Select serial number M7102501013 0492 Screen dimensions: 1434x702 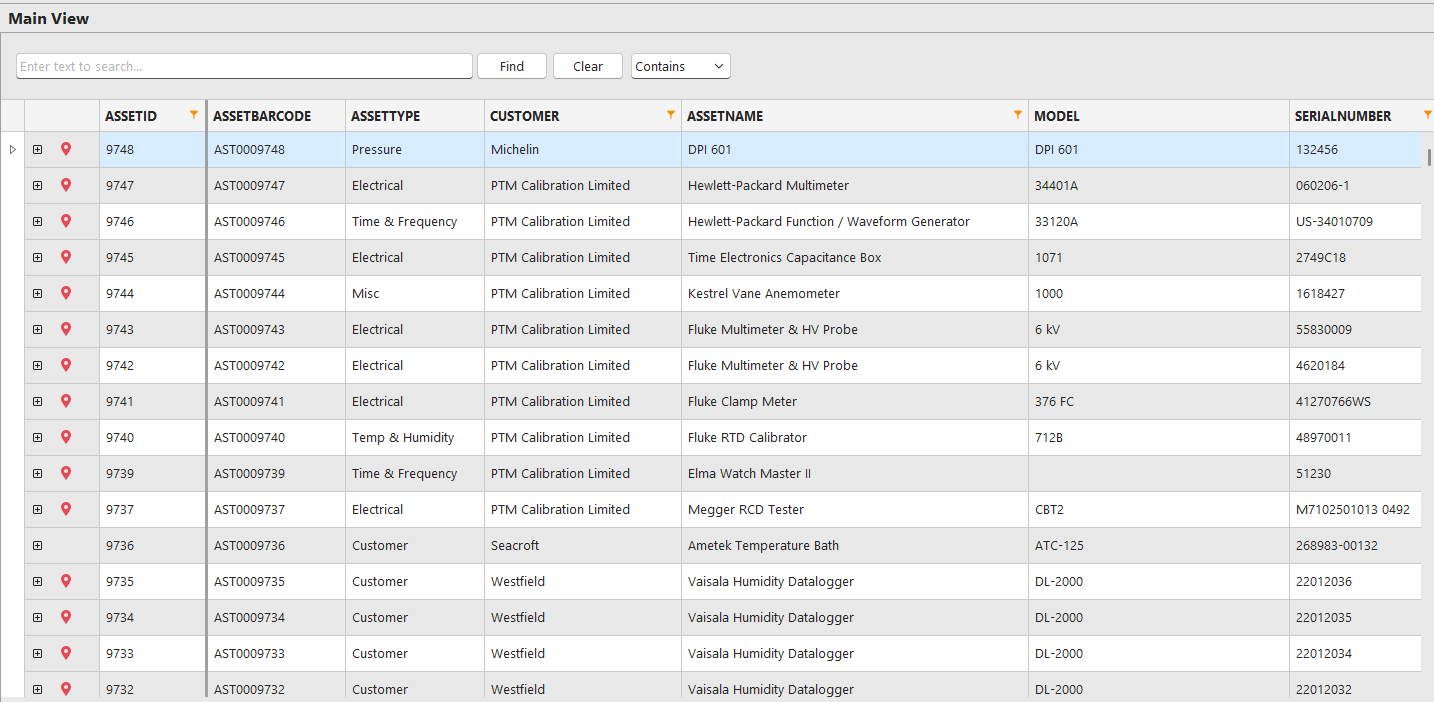(1355, 509)
